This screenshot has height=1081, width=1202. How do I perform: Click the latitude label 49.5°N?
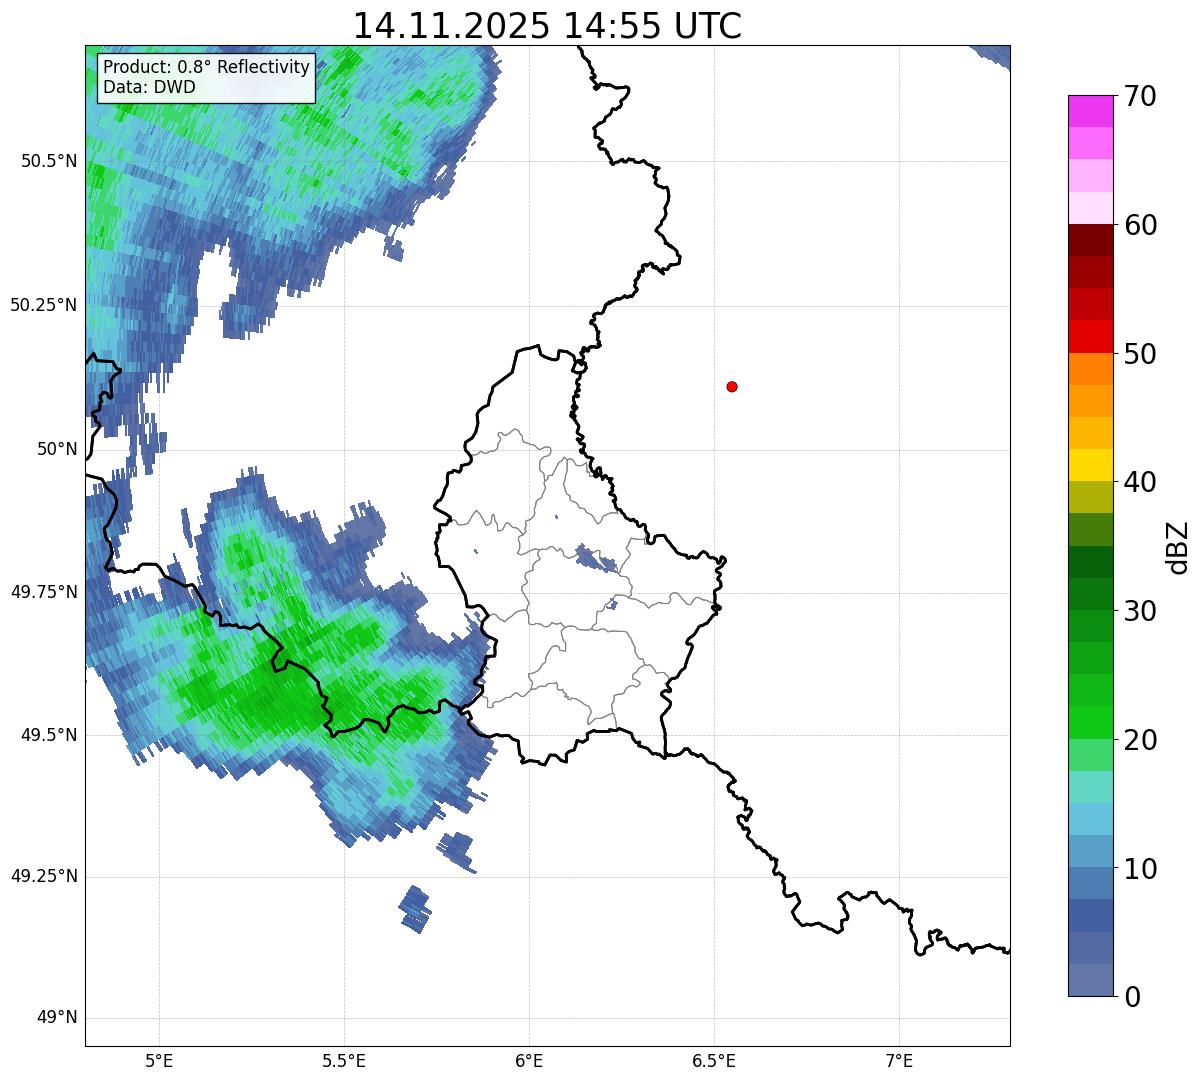tap(49, 735)
